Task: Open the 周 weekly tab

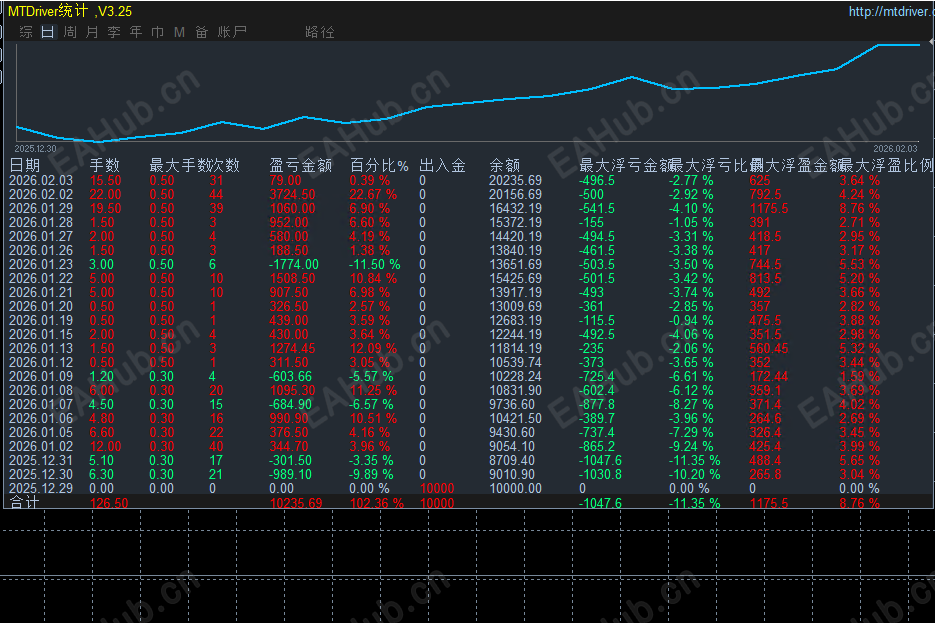Action: [70, 32]
